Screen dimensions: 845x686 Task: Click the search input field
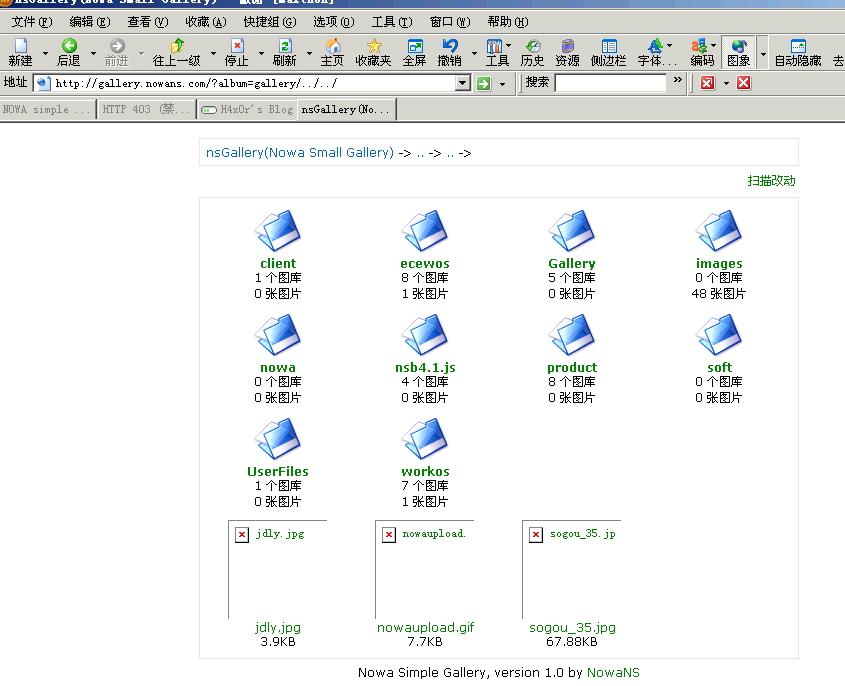tap(610, 83)
